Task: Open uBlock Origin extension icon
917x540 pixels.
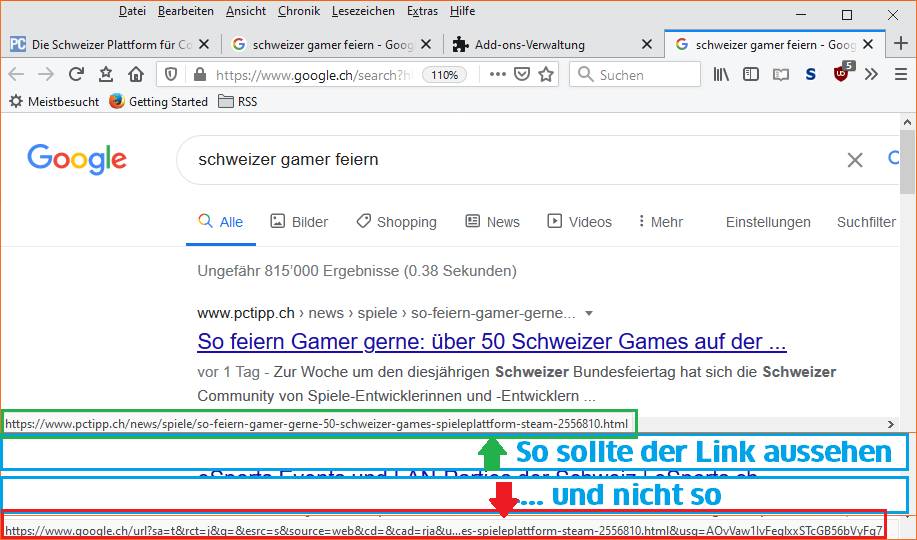Action: point(842,73)
